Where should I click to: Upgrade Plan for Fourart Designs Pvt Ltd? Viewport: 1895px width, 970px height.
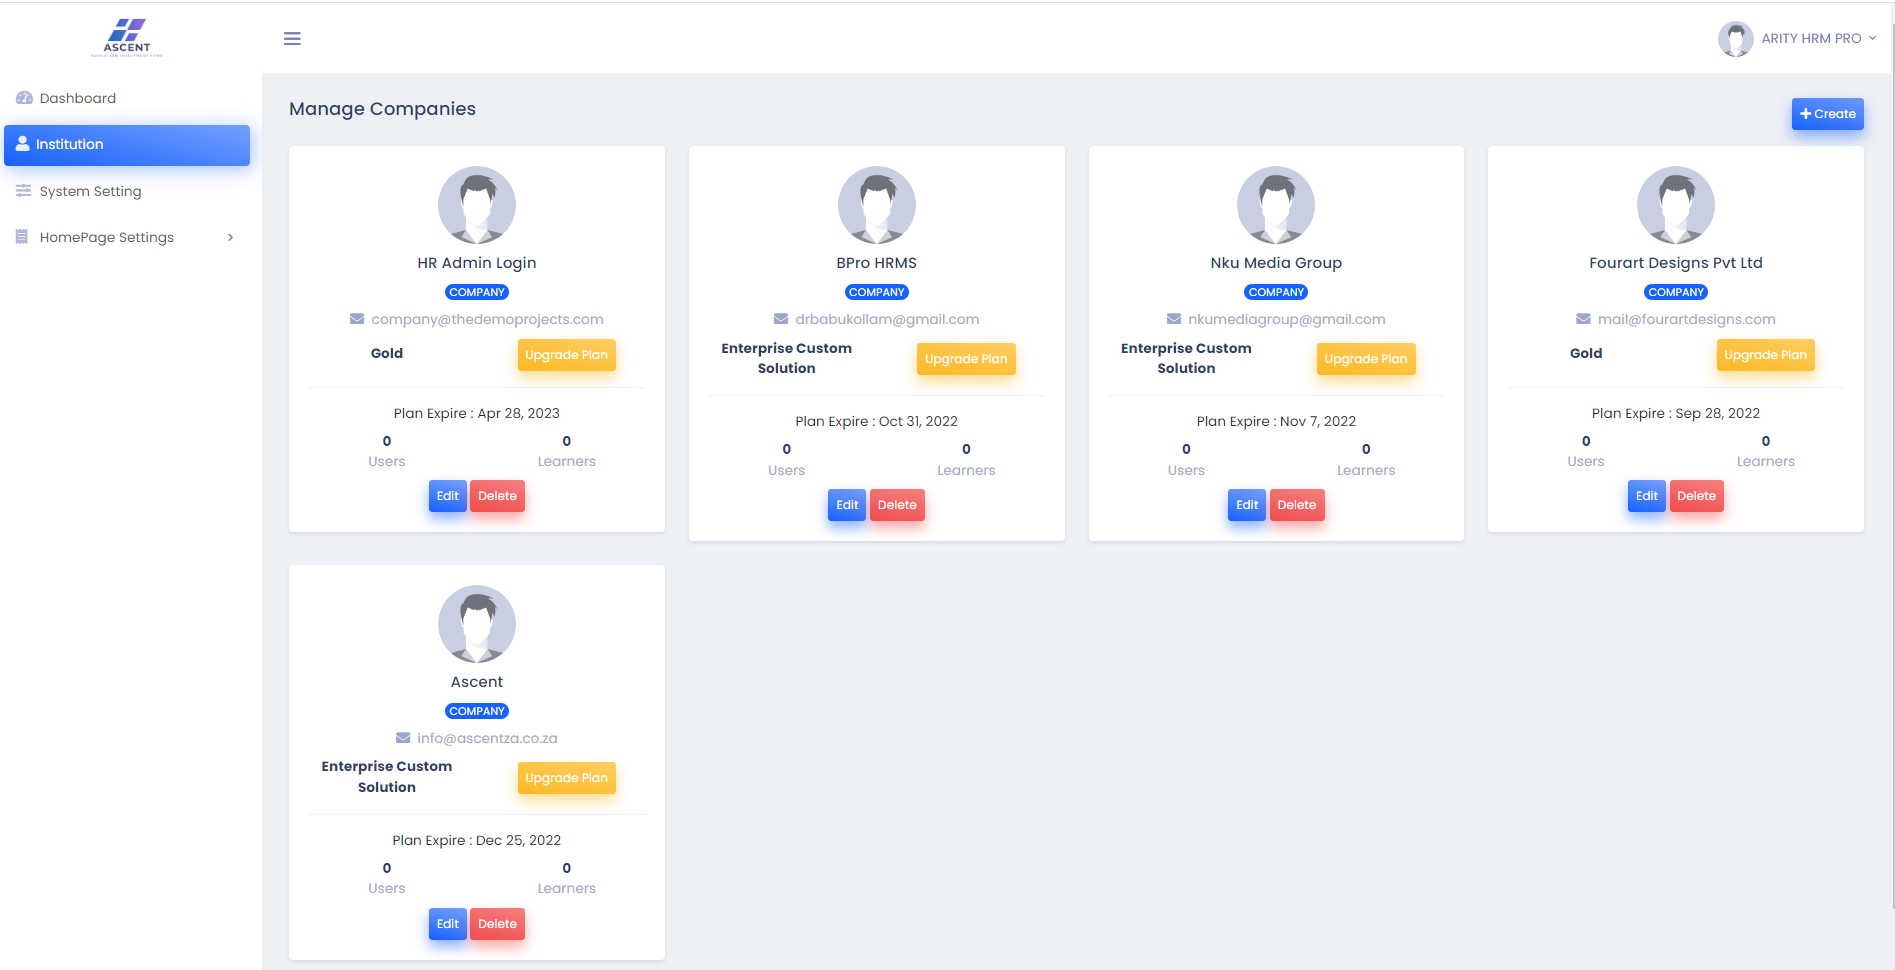pos(1765,355)
